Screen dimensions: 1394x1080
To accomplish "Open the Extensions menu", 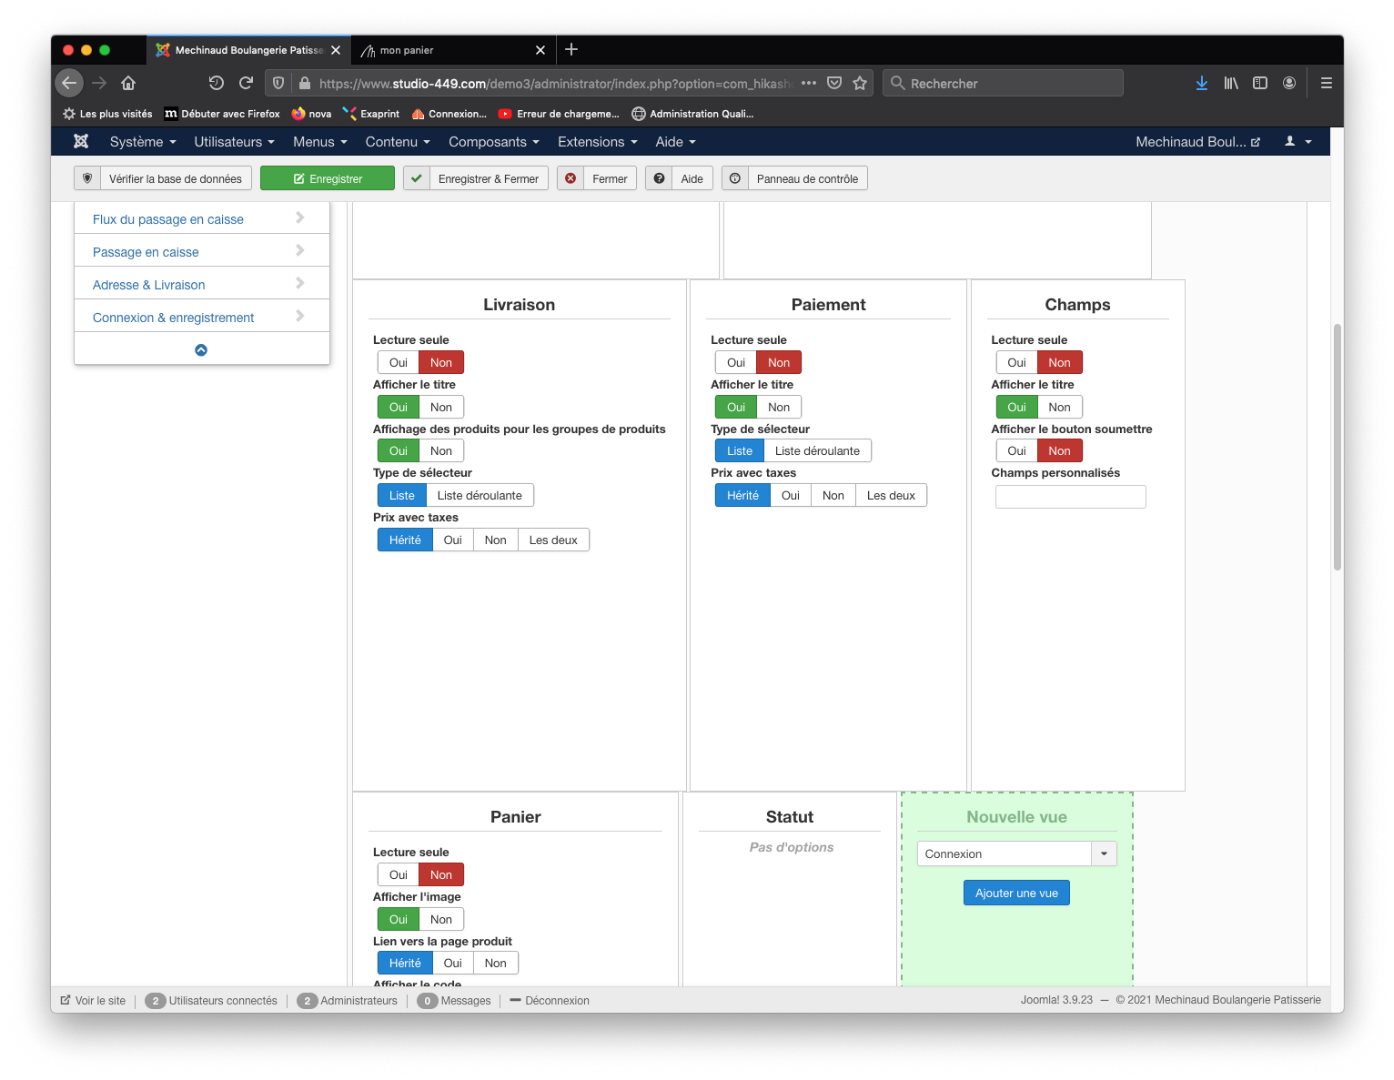I will click(598, 142).
